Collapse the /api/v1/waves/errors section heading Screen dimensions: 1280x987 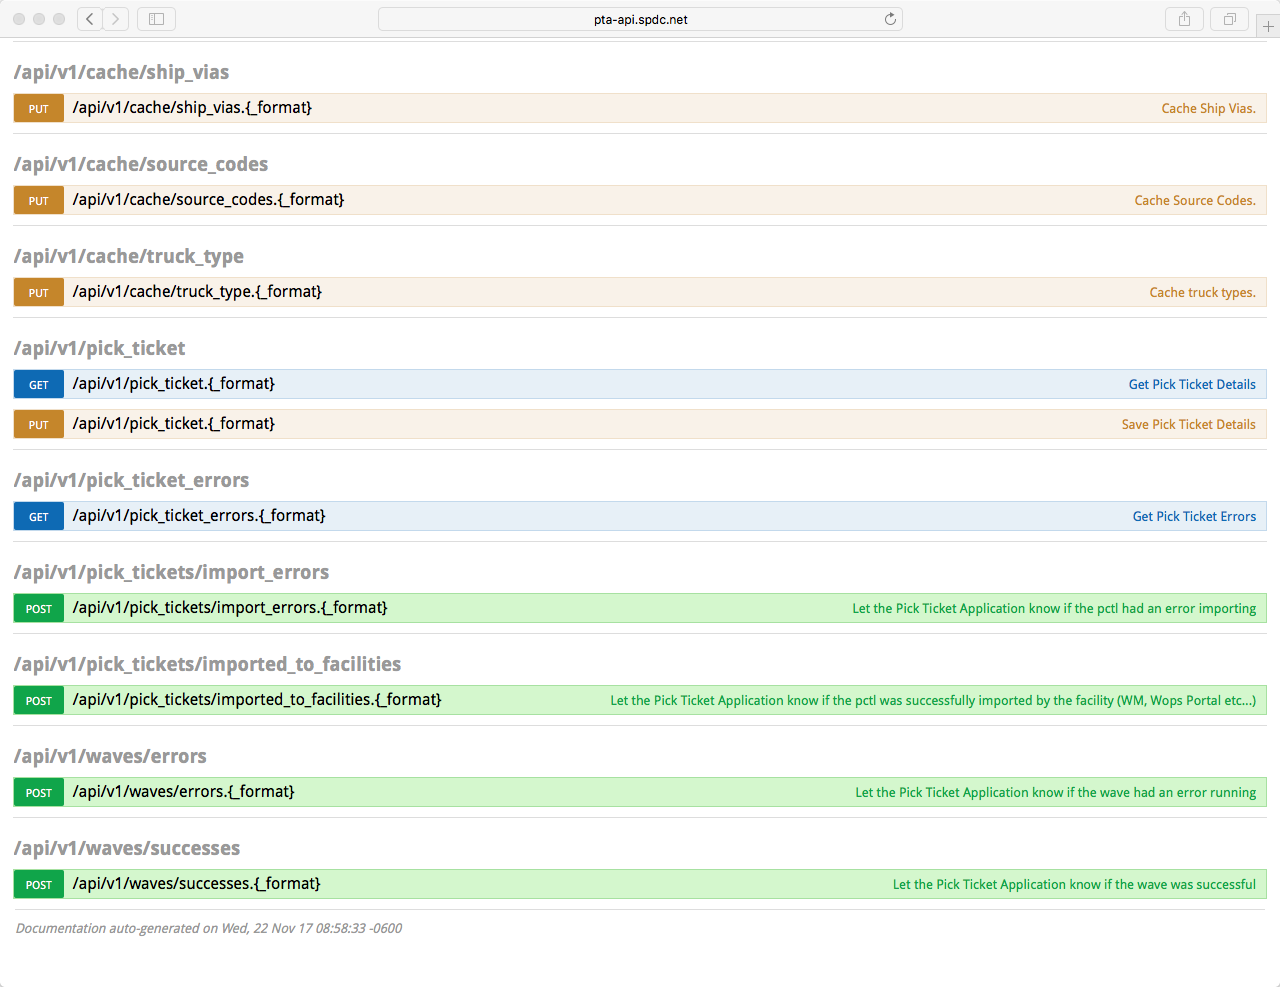110,756
